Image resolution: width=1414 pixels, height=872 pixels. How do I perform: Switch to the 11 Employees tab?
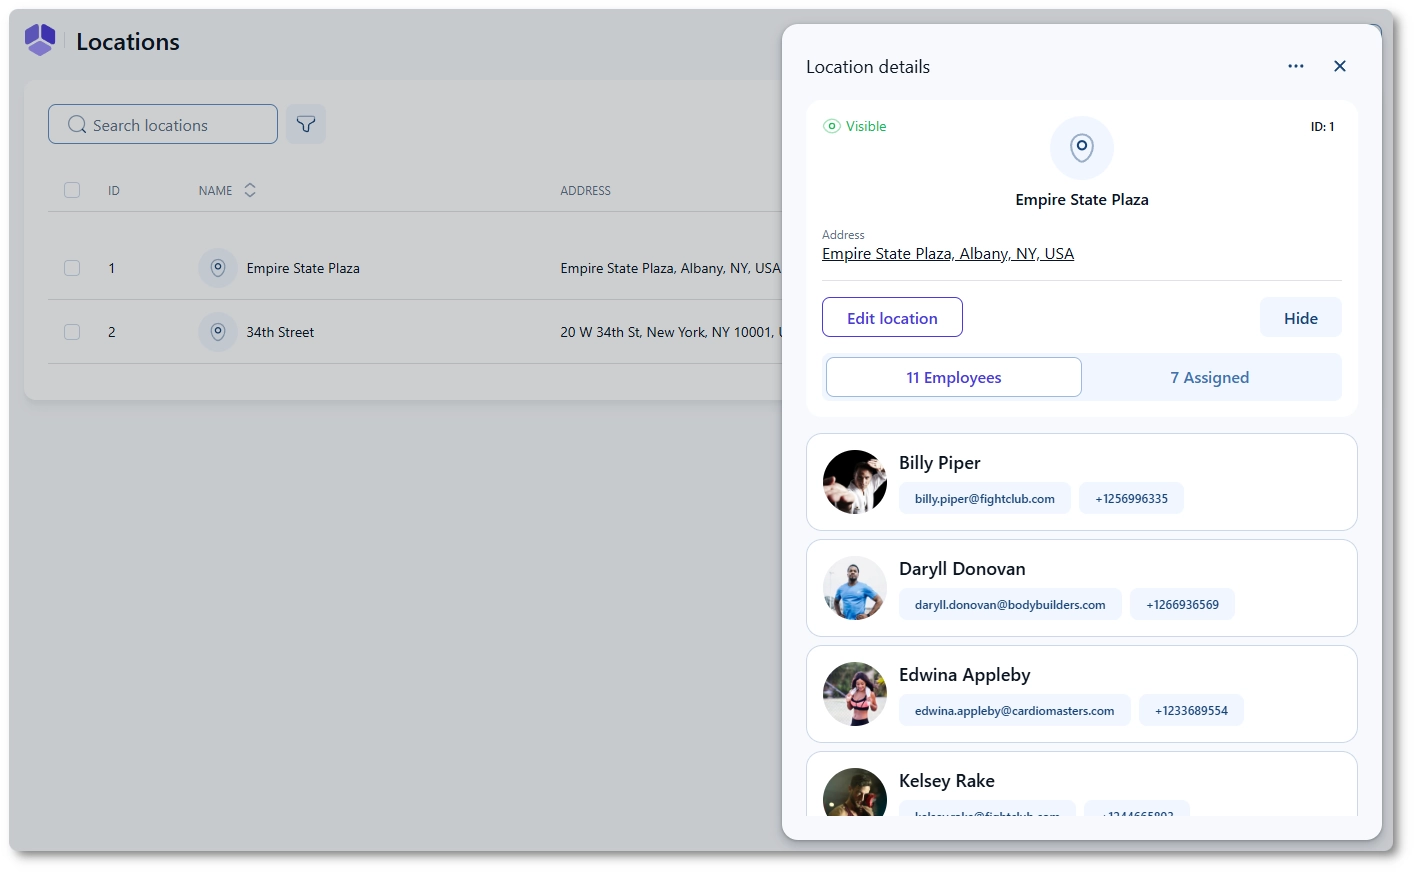click(954, 377)
